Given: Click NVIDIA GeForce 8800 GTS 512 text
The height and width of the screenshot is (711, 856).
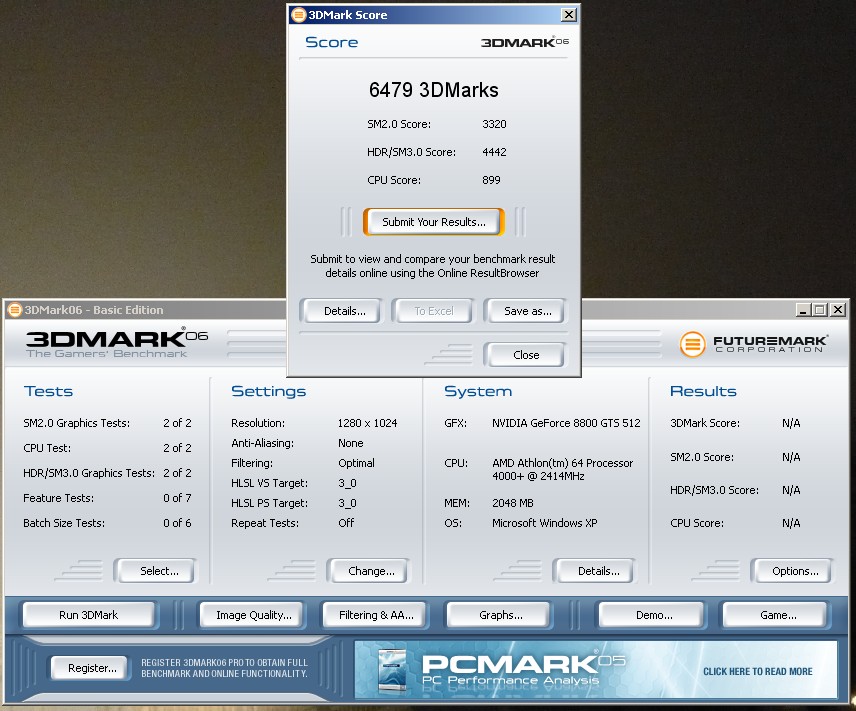Looking at the screenshot, I should (x=566, y=423).
